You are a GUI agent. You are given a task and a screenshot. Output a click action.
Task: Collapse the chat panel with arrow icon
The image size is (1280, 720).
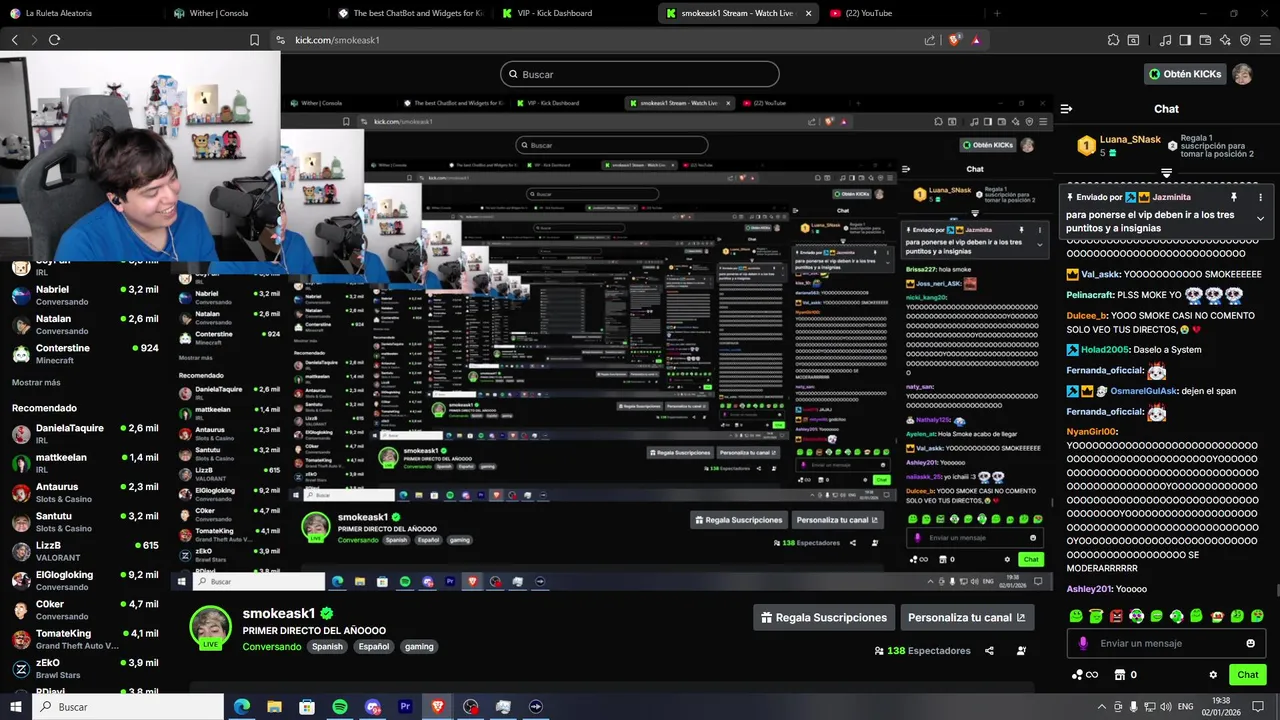tap(1066, 109)
